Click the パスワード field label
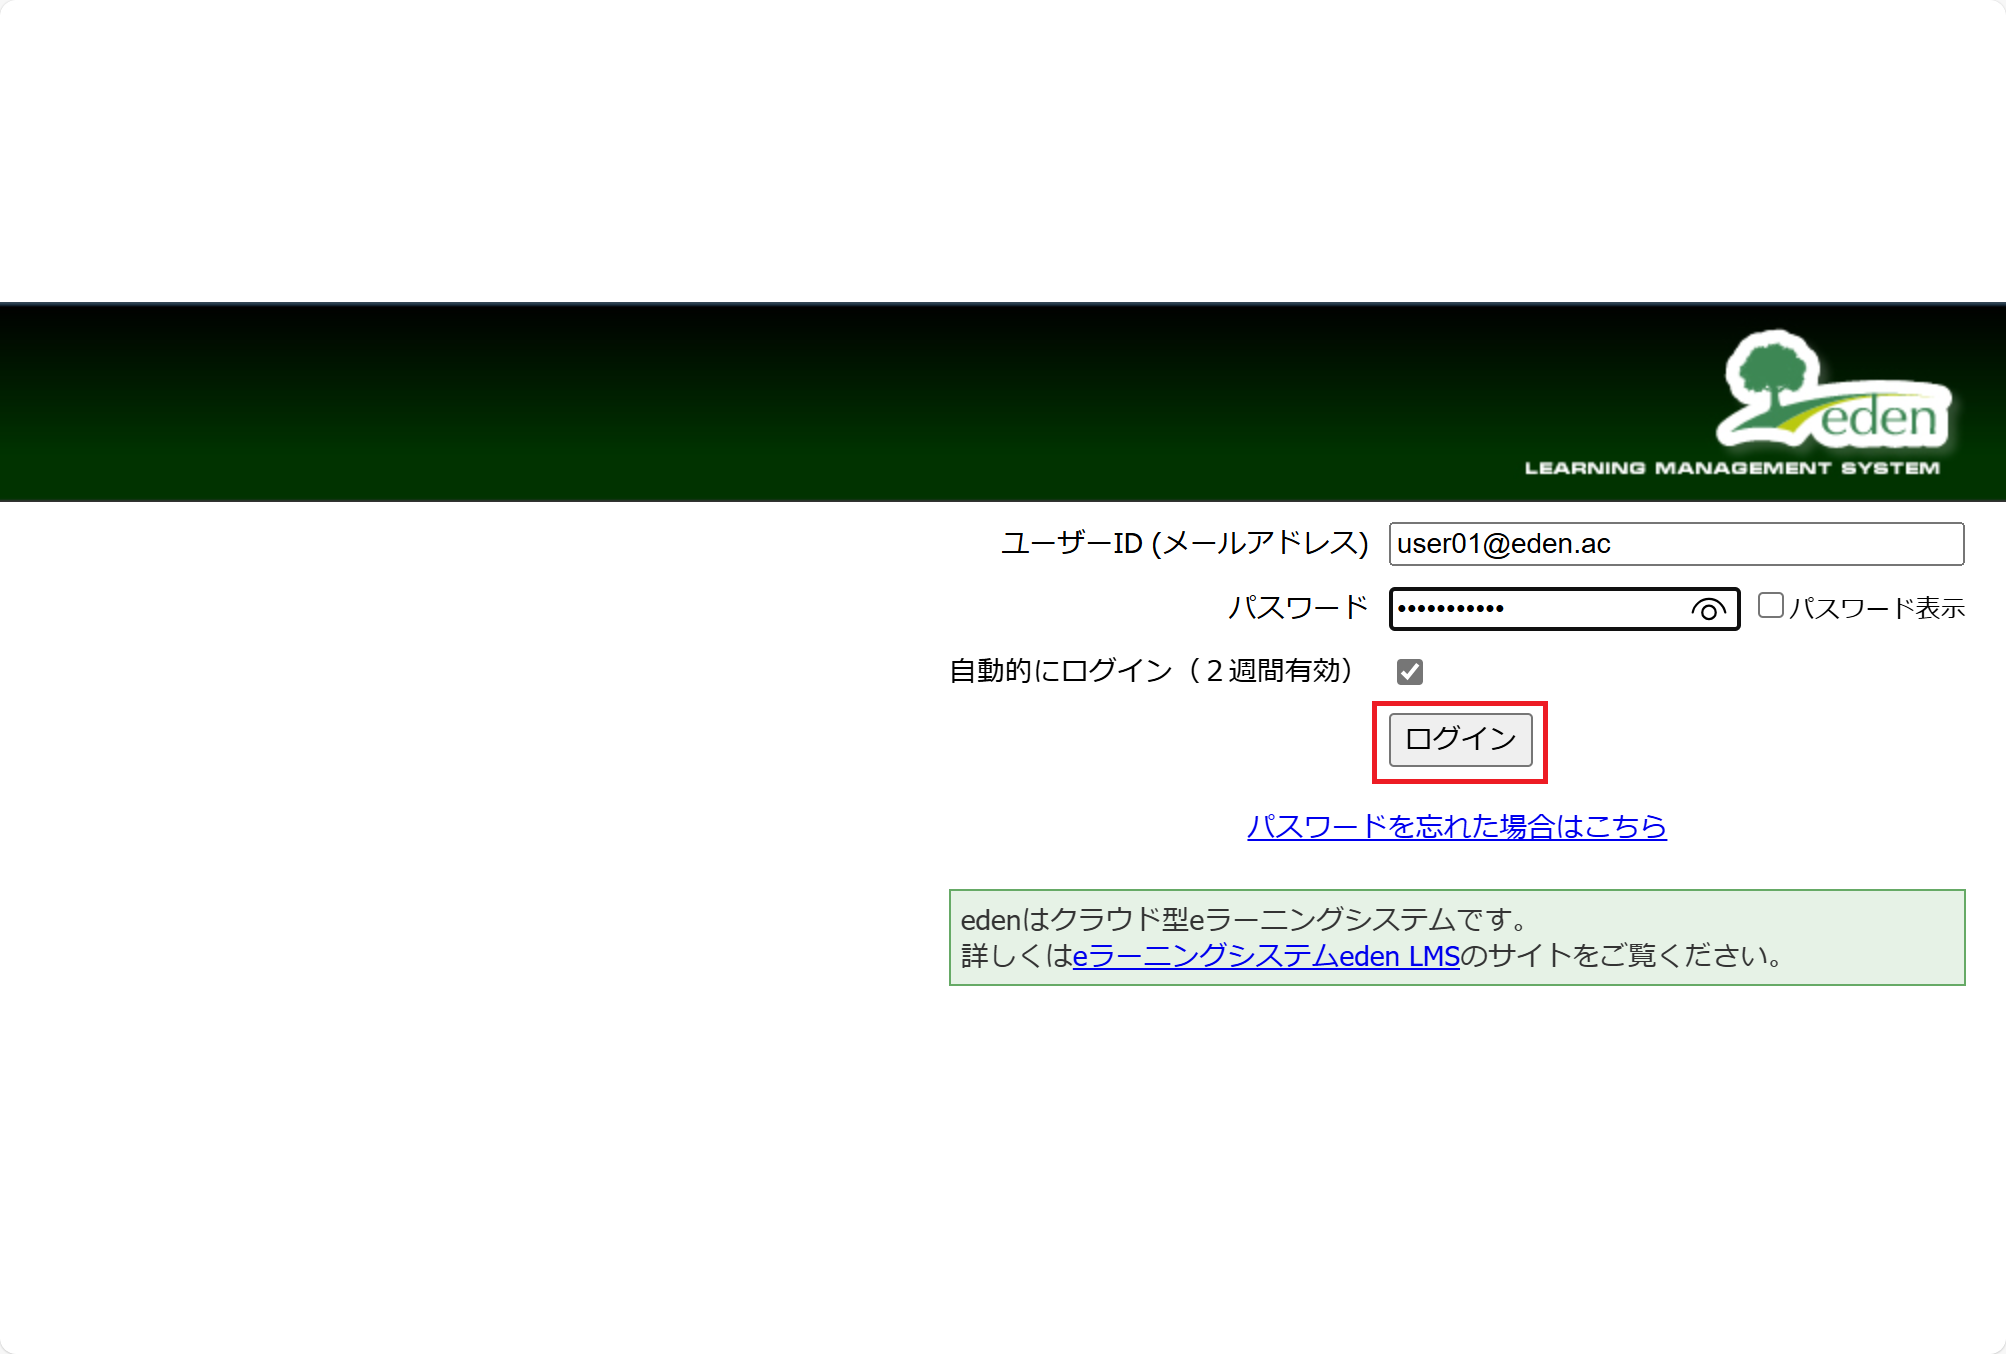 [x=1298, y=607]
